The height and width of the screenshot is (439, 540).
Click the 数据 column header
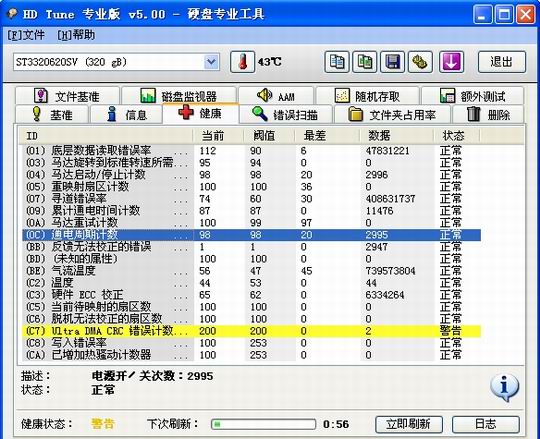[380, 136]
